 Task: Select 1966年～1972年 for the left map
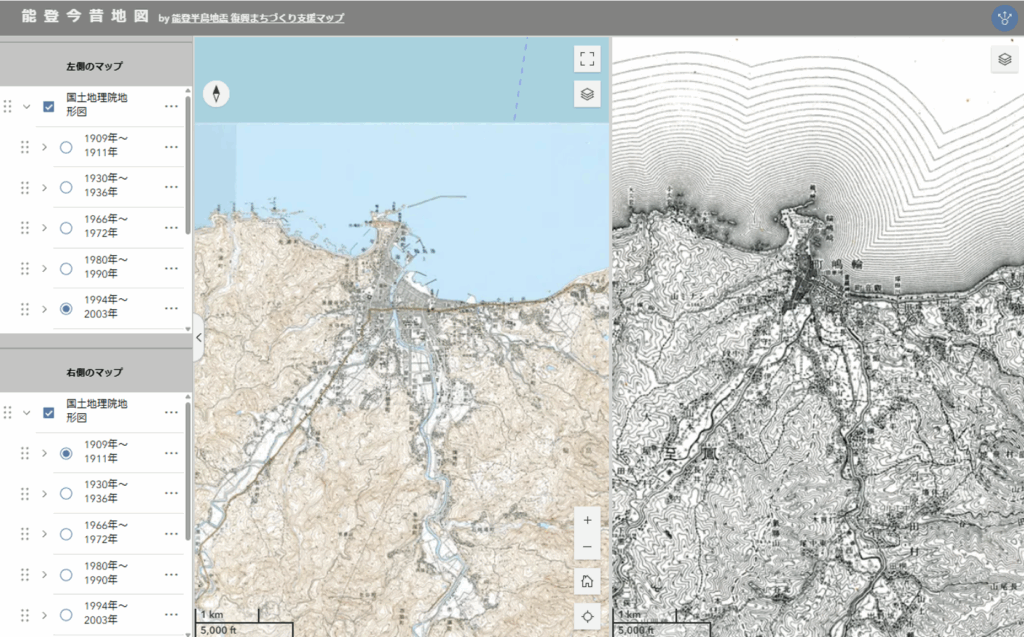click(x=66, y=228)
